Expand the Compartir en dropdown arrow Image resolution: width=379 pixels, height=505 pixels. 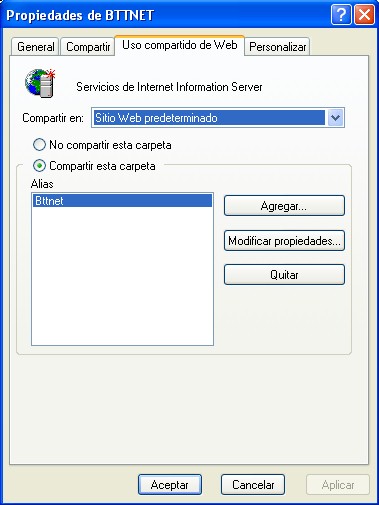pyautogui.click(x=335, y=118)
